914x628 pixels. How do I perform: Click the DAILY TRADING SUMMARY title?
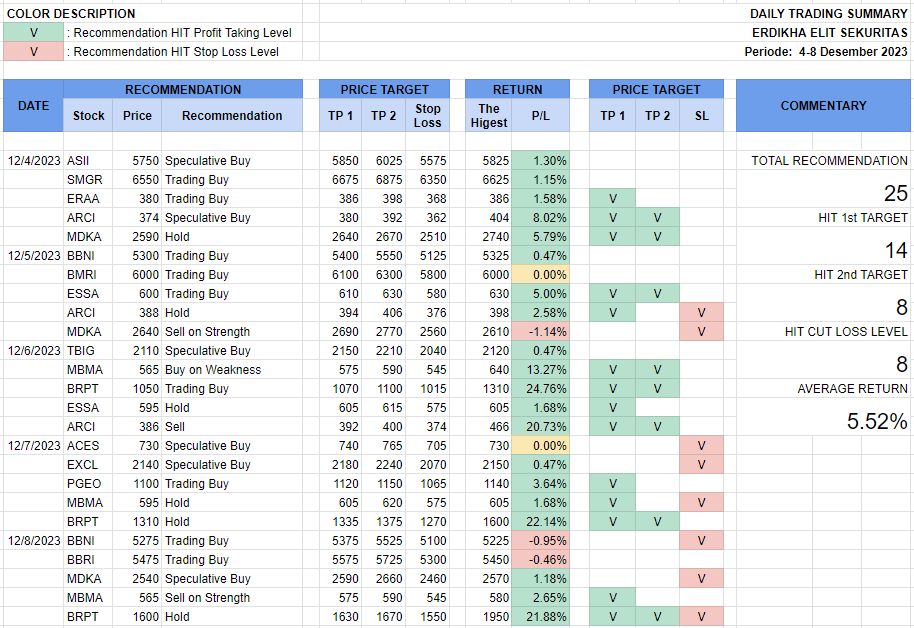point(829,14)
